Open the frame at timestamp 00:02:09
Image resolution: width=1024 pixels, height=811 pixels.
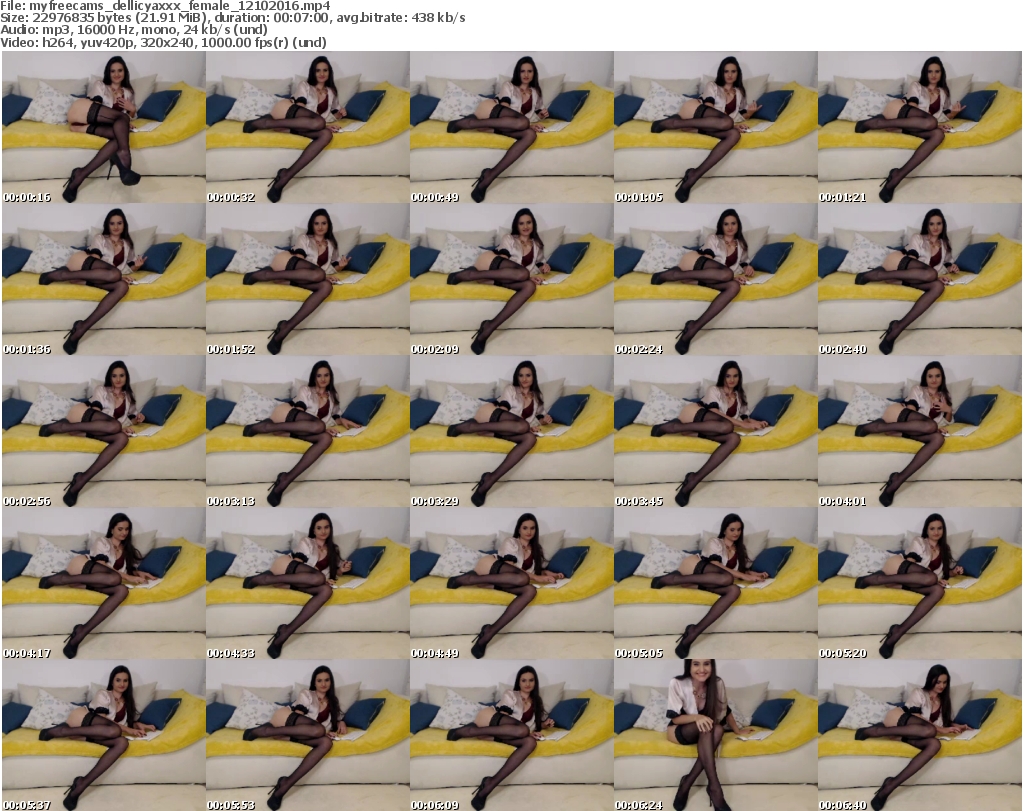click(x=511, y=280)
